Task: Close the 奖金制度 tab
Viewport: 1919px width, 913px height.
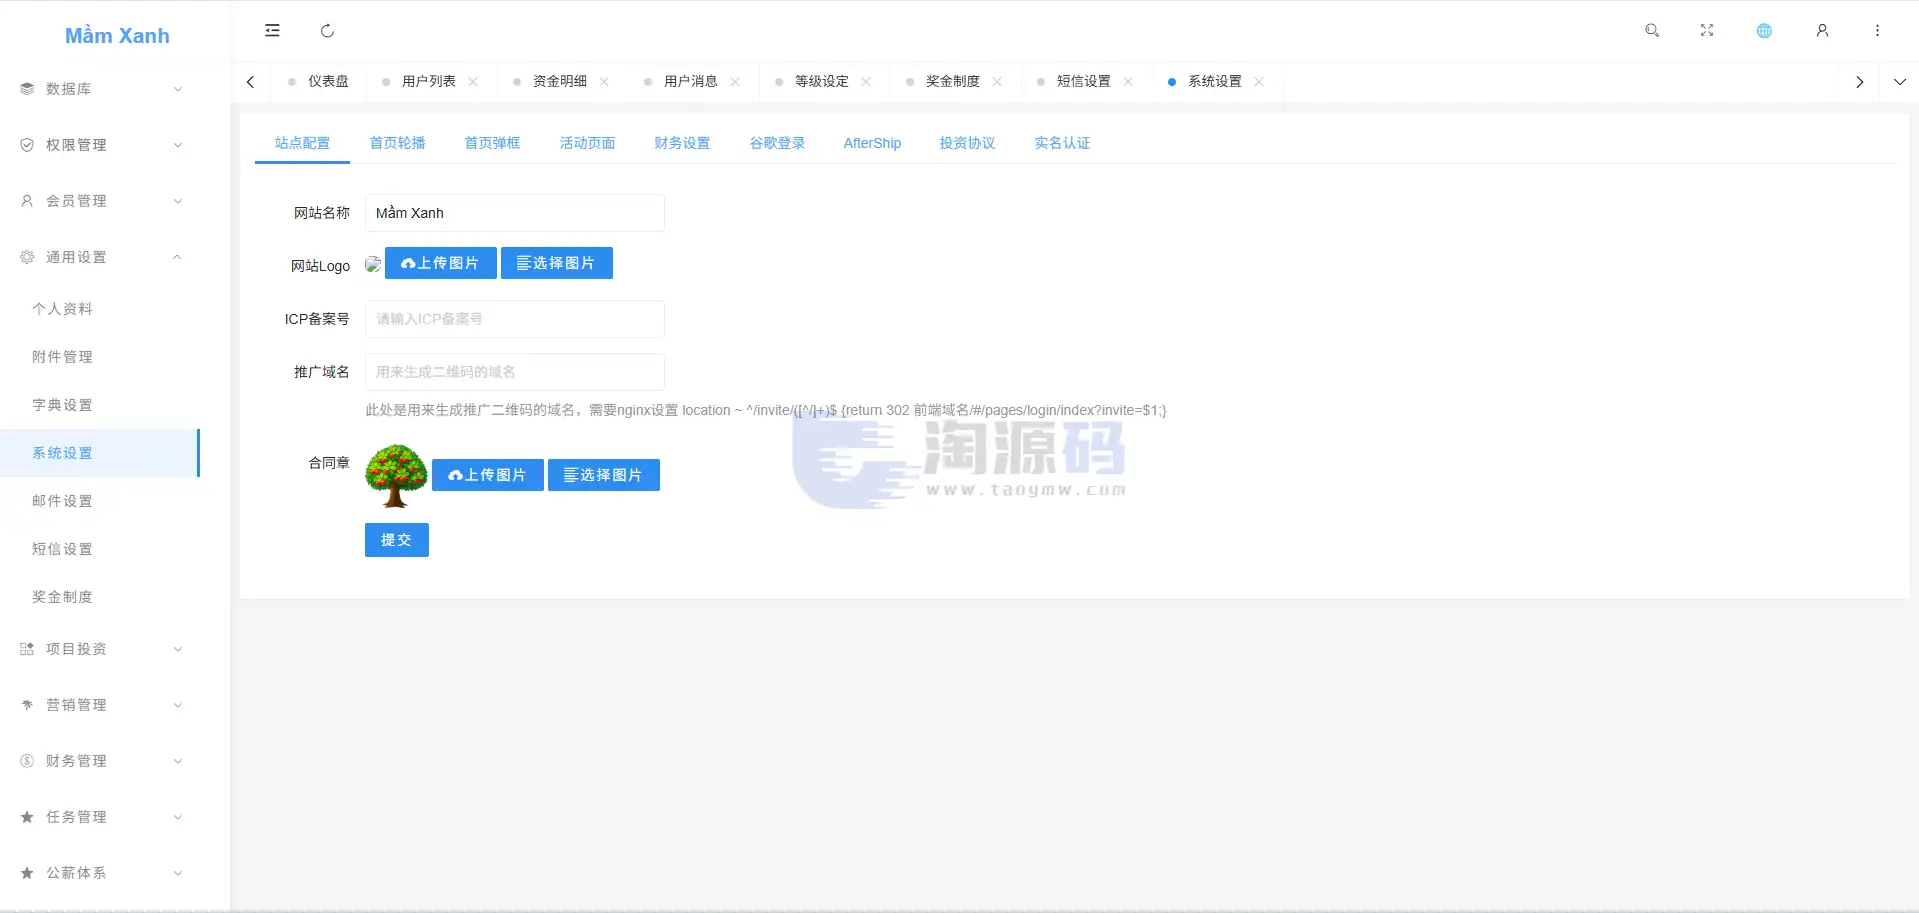Action: (x=997, y=82)
